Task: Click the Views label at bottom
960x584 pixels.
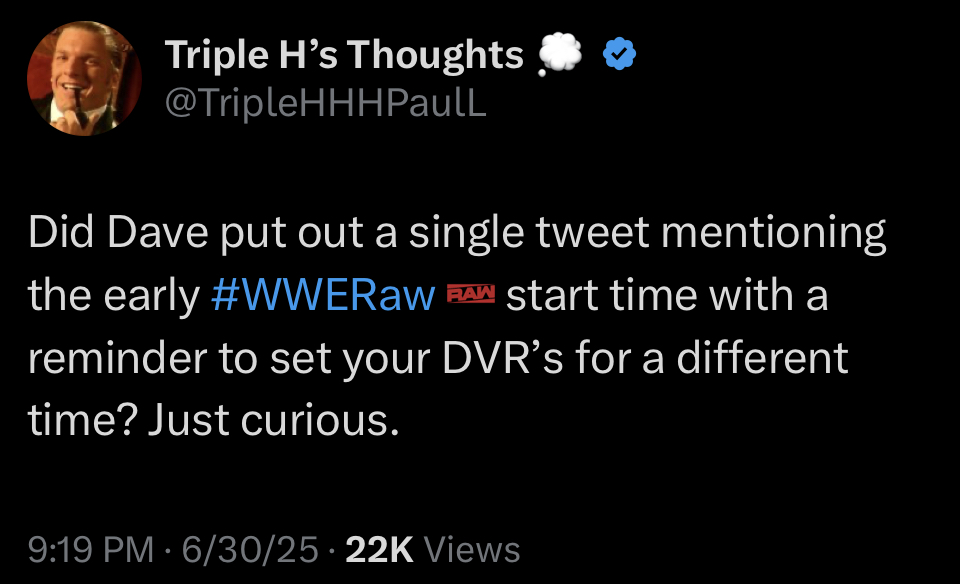Action: (x=472, y=549)
